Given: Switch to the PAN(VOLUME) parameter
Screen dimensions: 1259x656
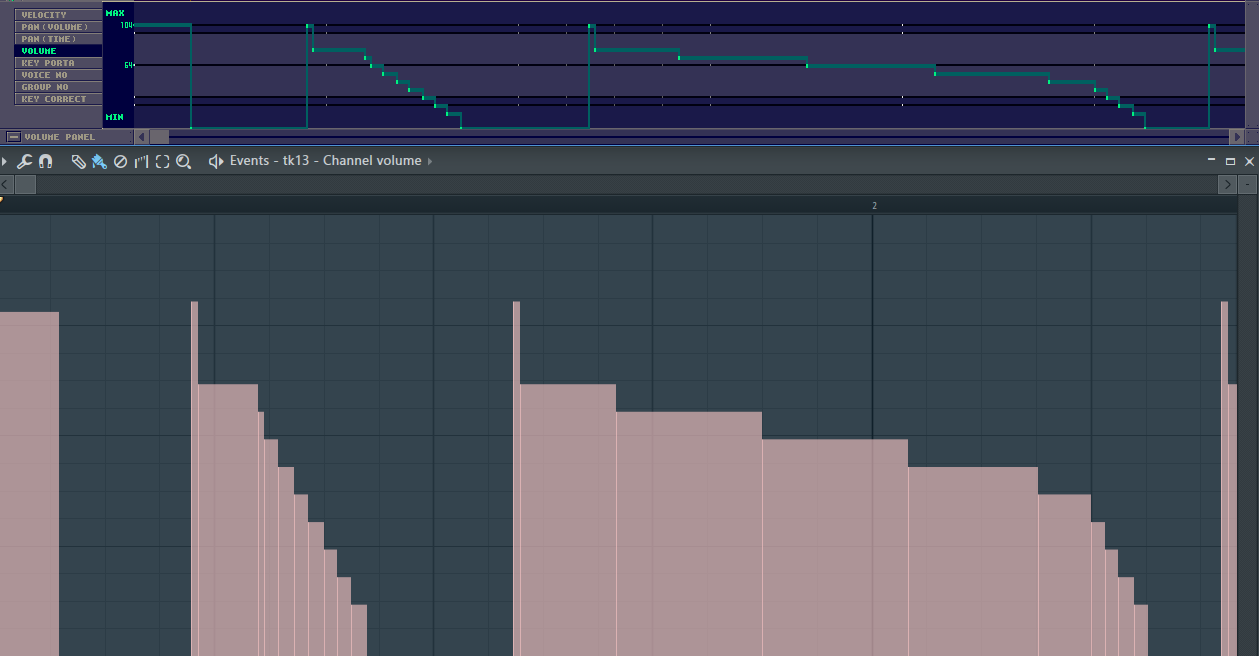Looking at the screenshot, I should [x=58, y=27].
